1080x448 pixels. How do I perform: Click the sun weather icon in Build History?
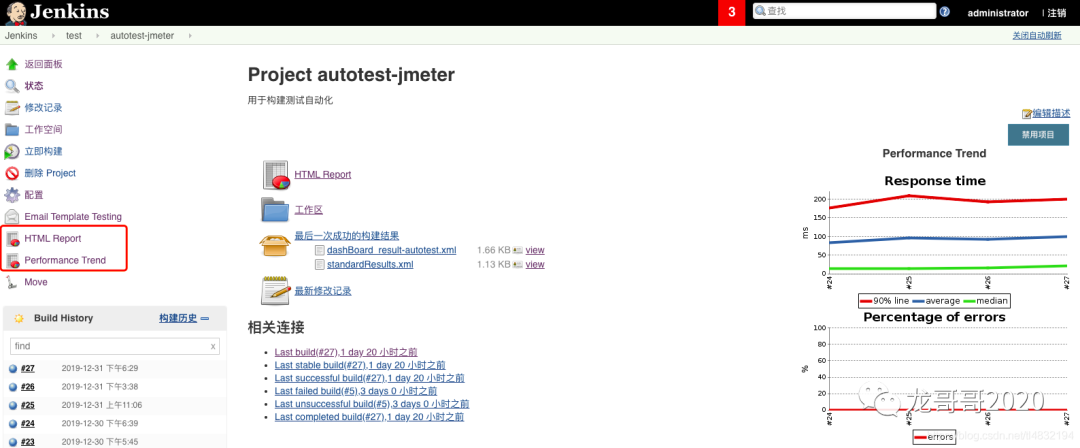click(x=19, y=318)
